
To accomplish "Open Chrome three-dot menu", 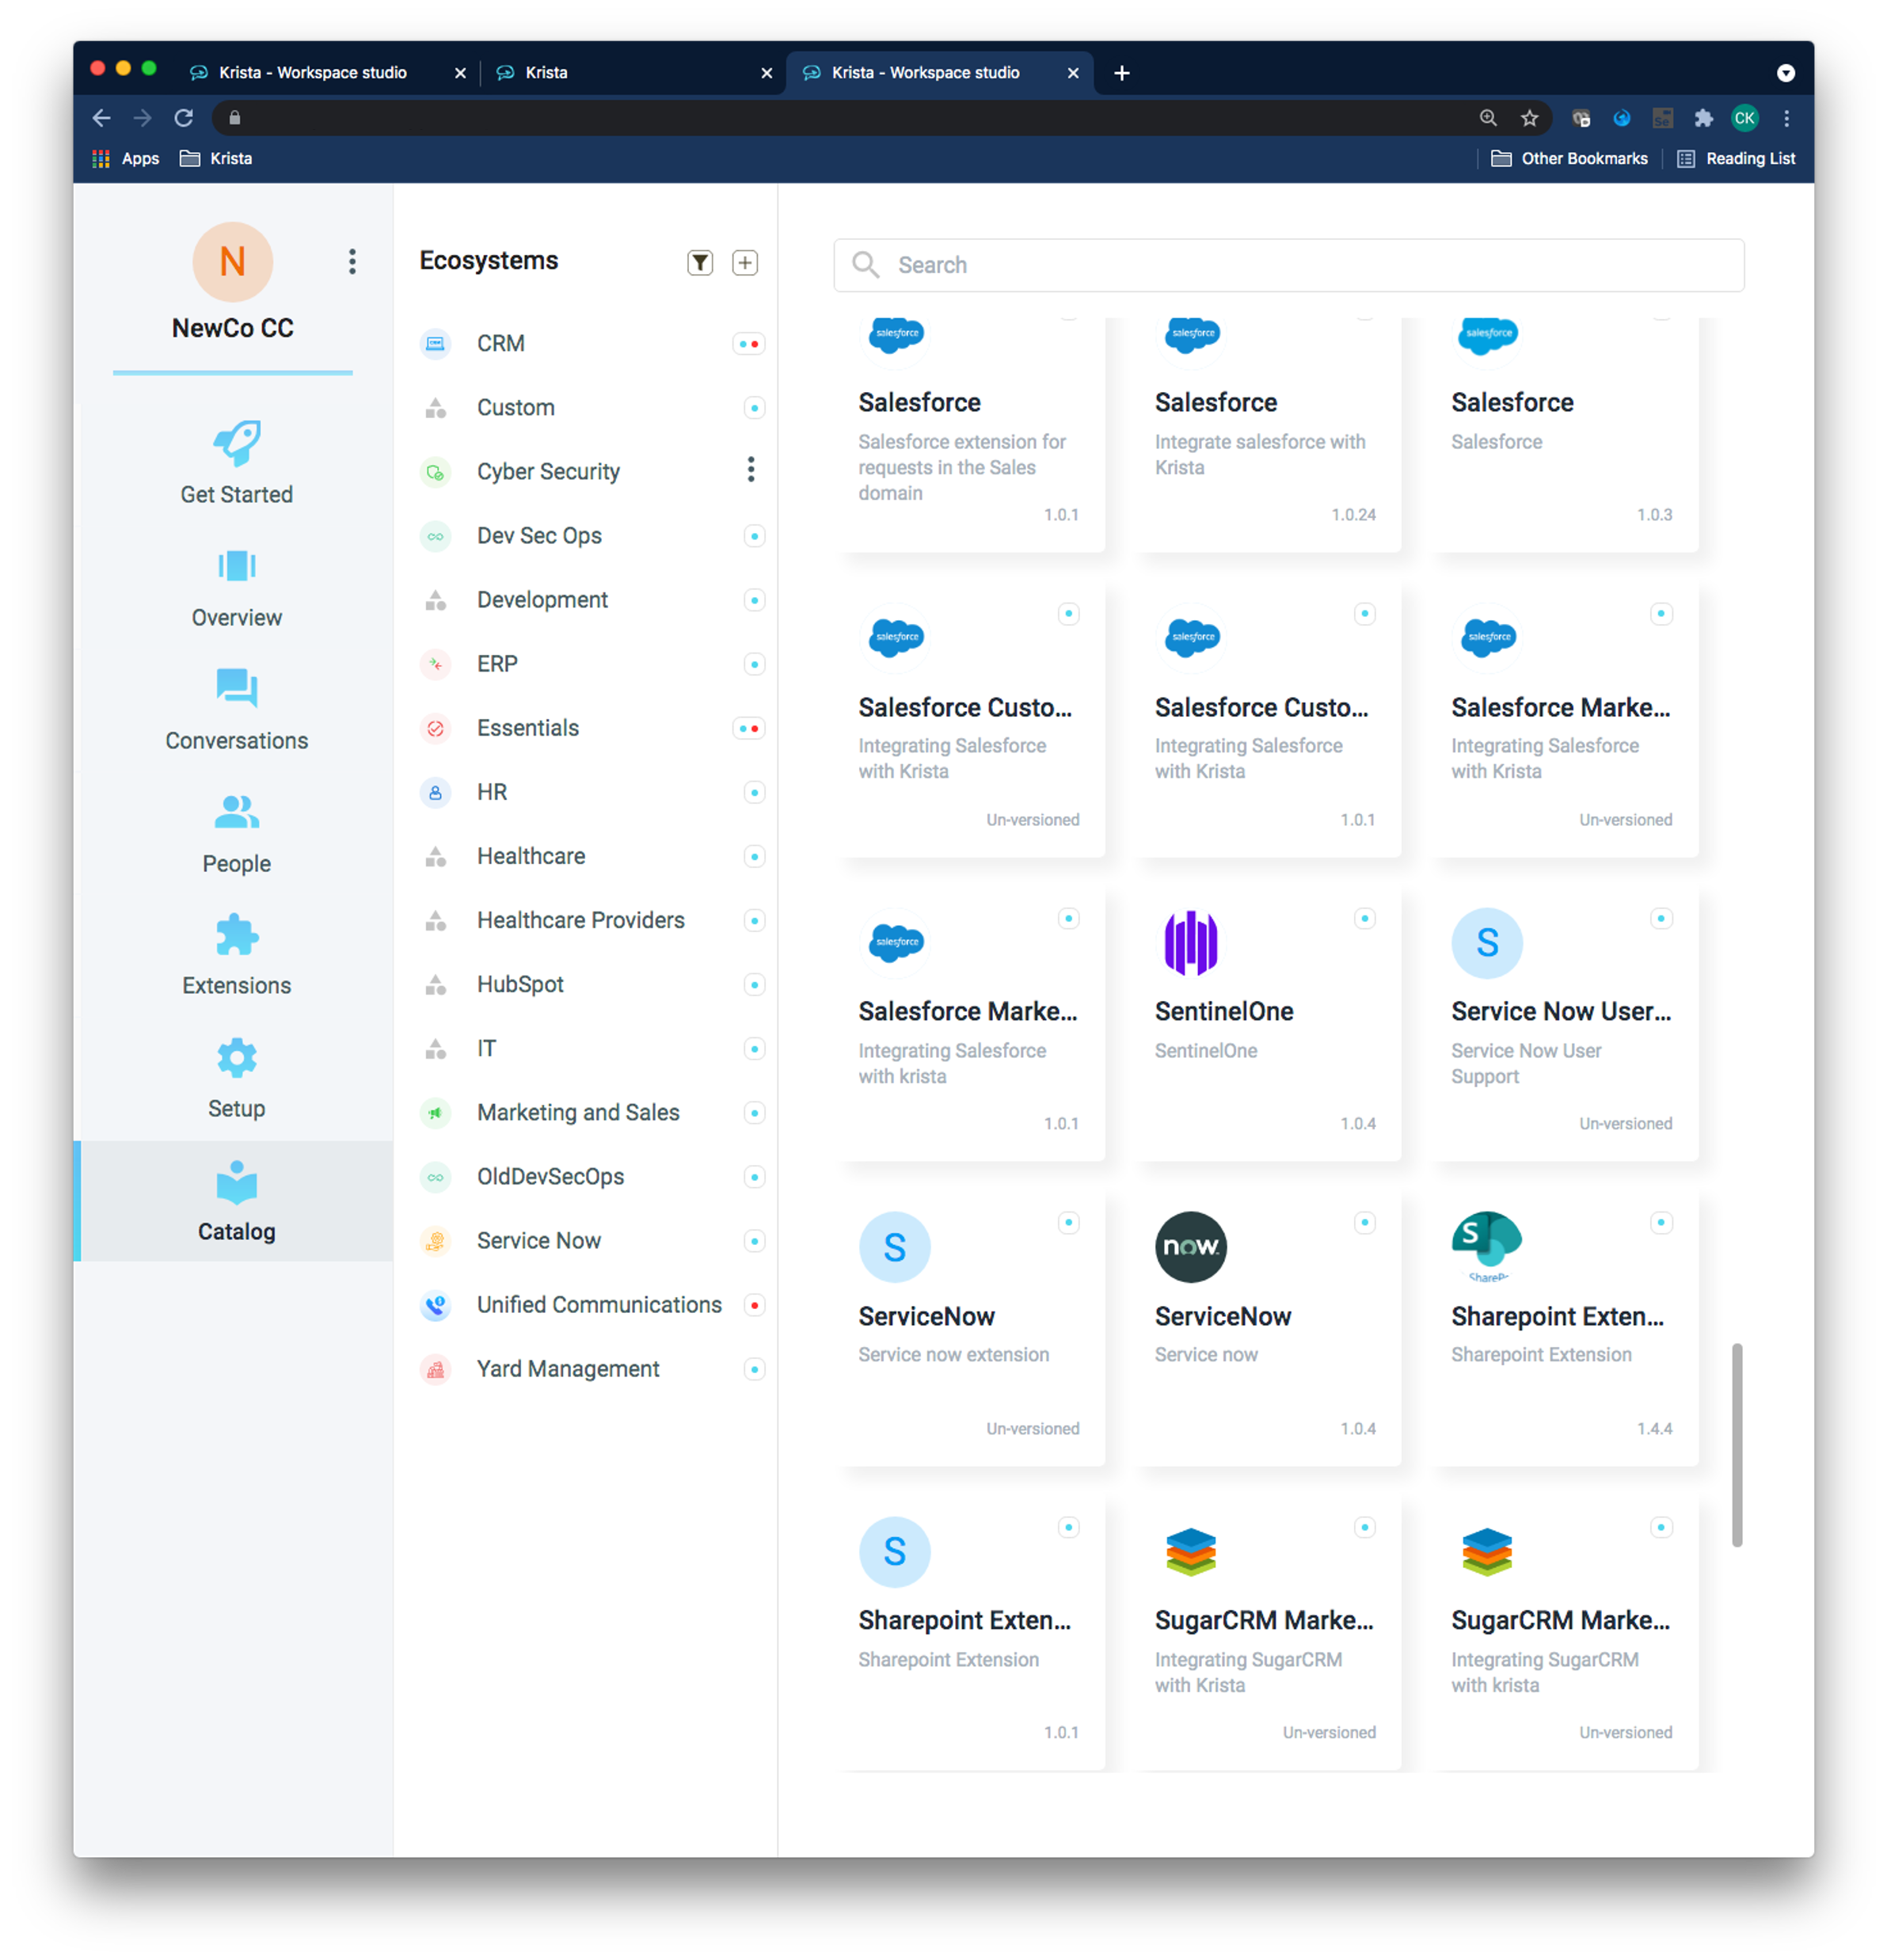I will click(1786, 118).
